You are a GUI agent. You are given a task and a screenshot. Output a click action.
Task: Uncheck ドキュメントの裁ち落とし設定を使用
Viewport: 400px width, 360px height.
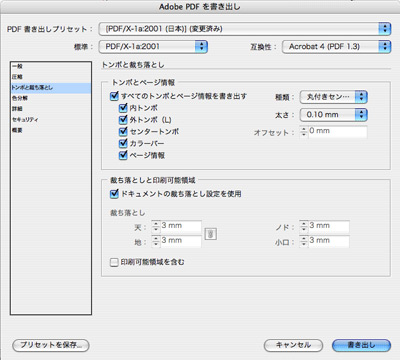click(x=114, y=194)
